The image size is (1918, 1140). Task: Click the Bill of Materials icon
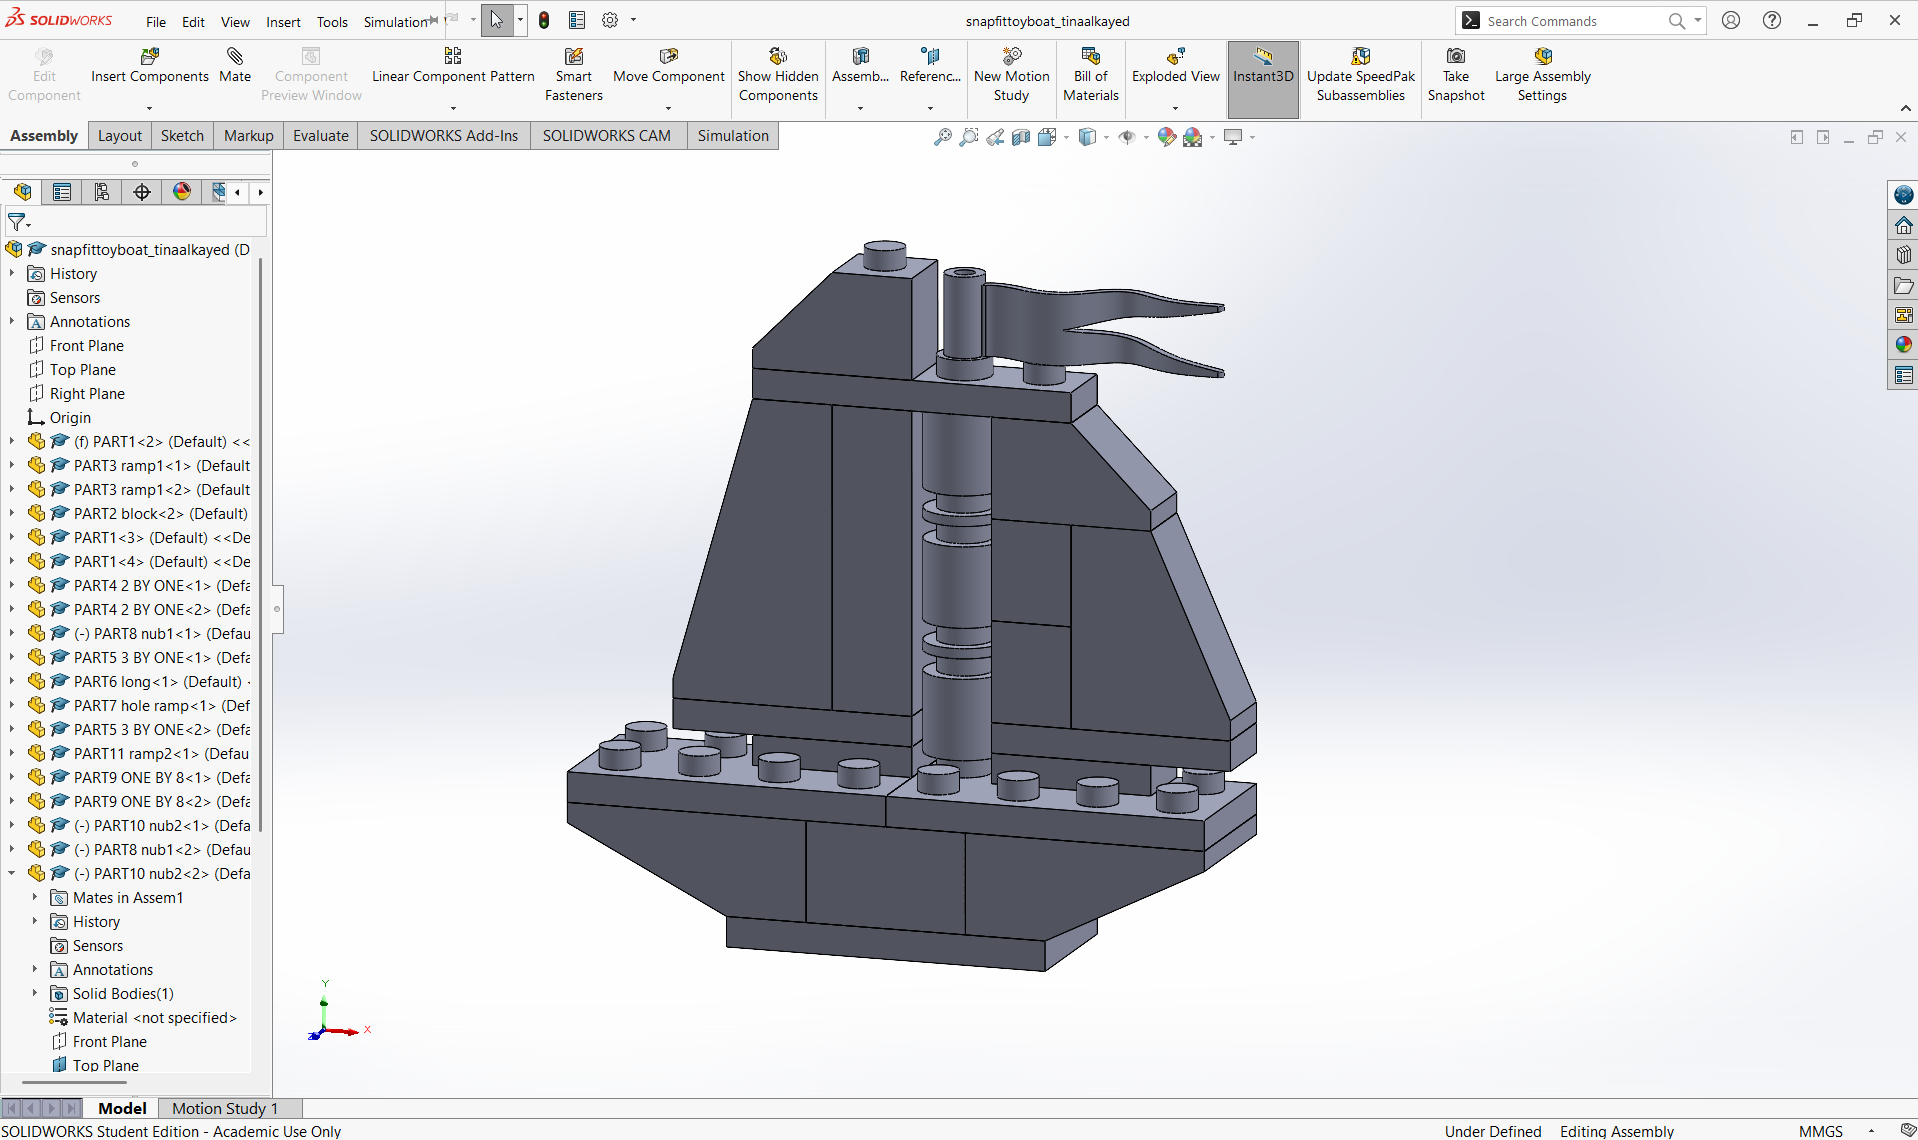coord(1090,57)
